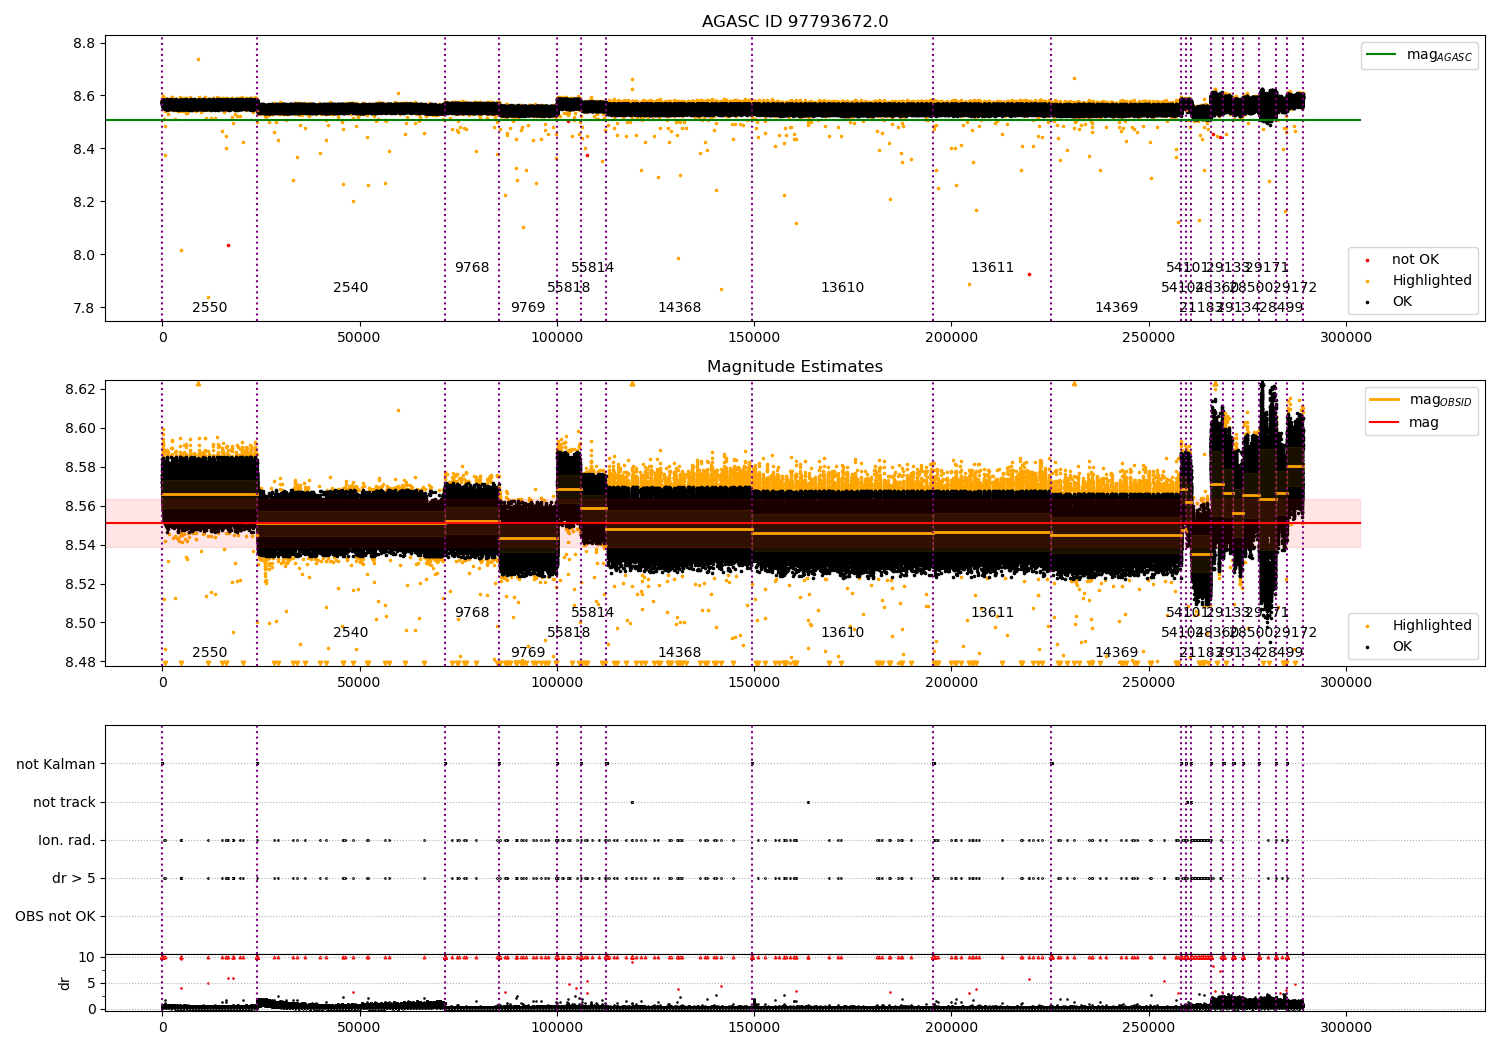Click obsid label '2550' in middle plot

pyautogui.click(x=210, y=653)
